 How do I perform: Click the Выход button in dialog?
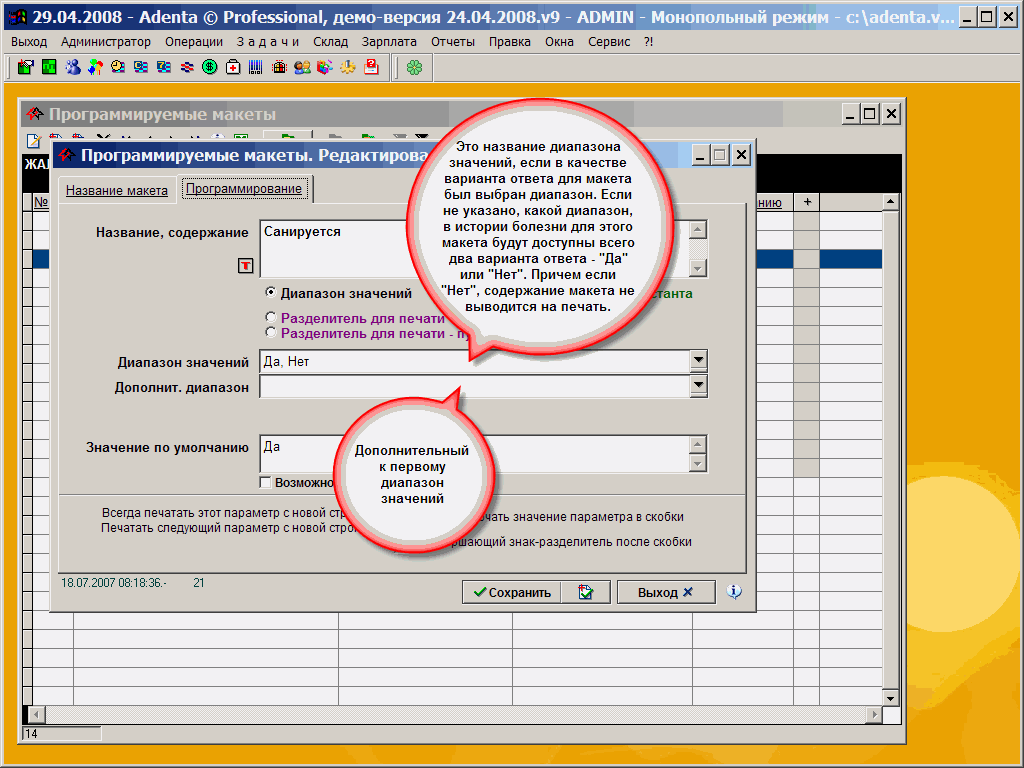pos(665,592)
